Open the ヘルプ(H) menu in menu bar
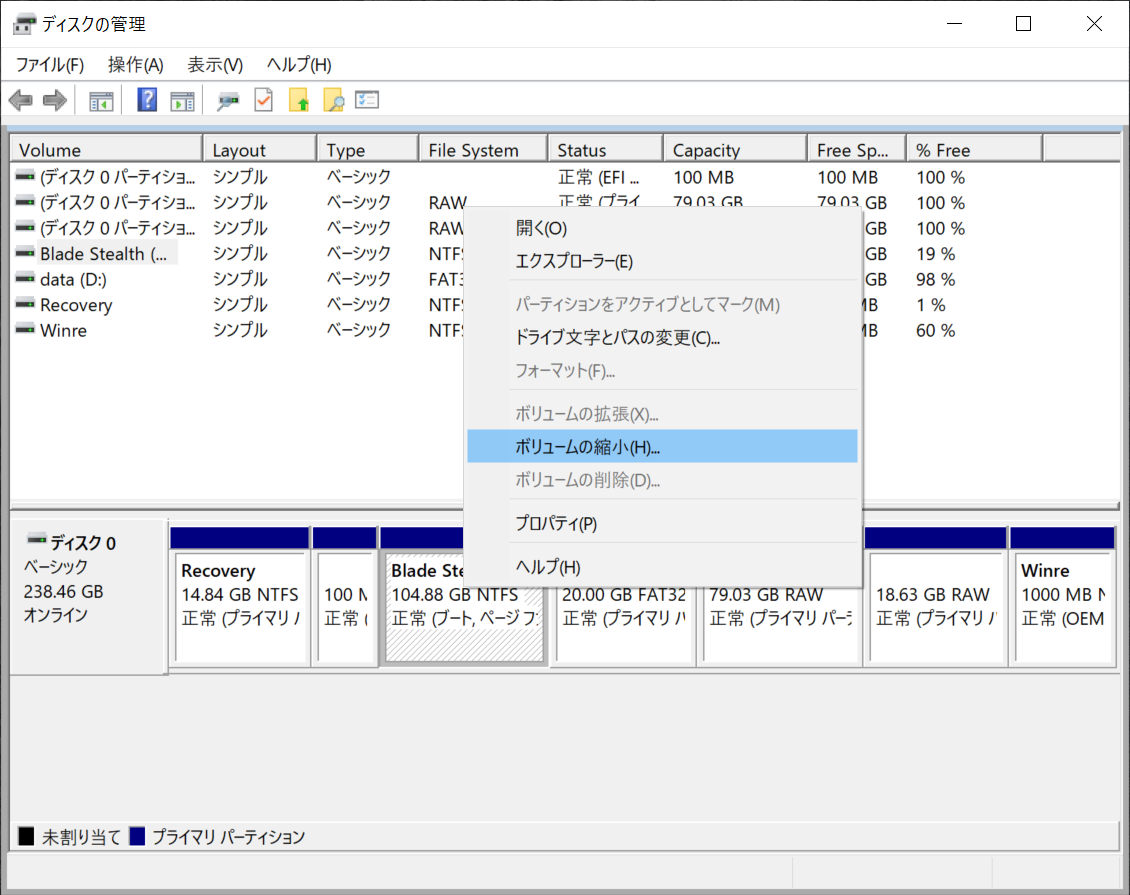 pyautogui.click(x=298, y=65)
